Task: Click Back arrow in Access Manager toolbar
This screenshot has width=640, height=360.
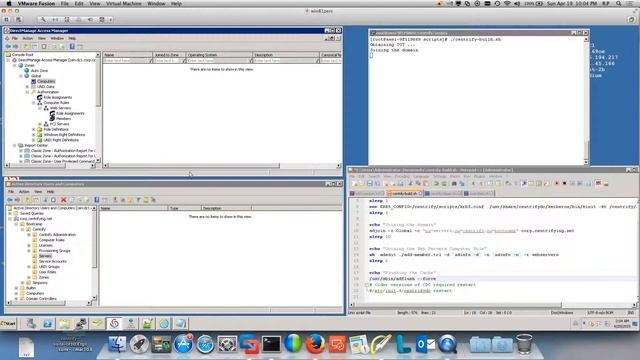Action: click(x=8, y=47)
